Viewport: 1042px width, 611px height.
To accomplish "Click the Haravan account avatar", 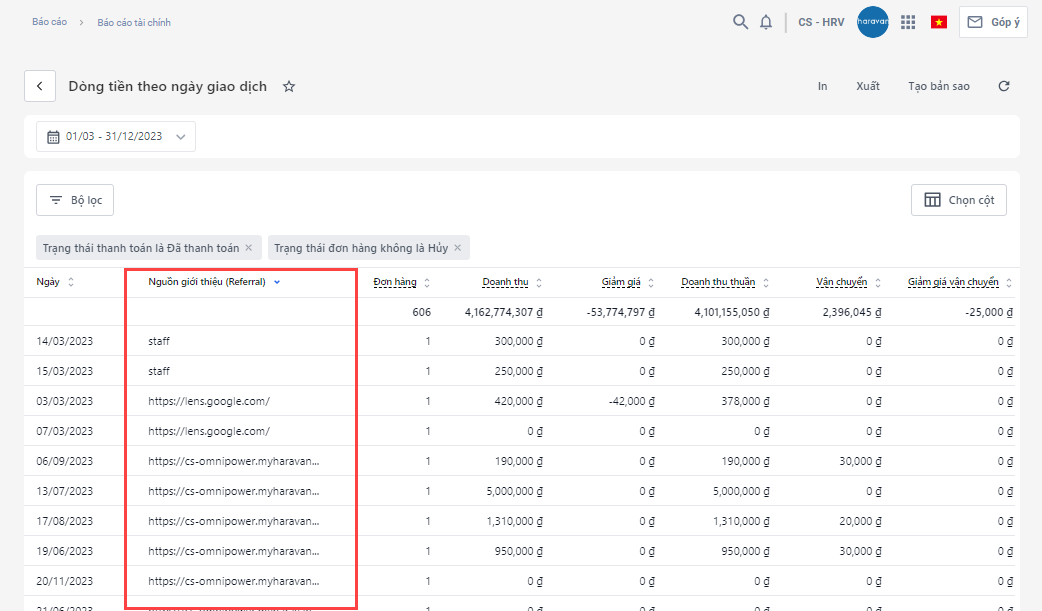I will point(873,22).
